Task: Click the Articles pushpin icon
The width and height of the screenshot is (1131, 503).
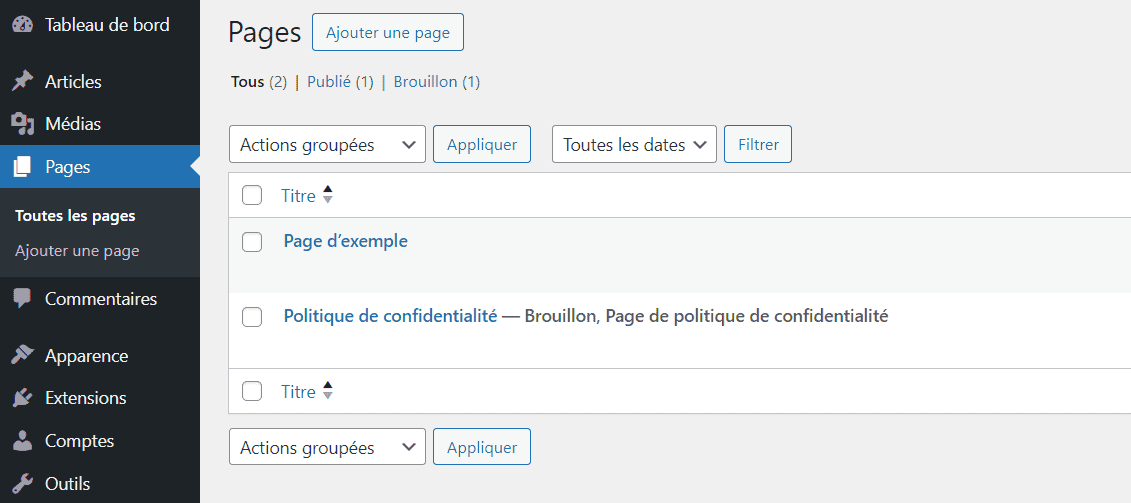Action: coord(23,82)
